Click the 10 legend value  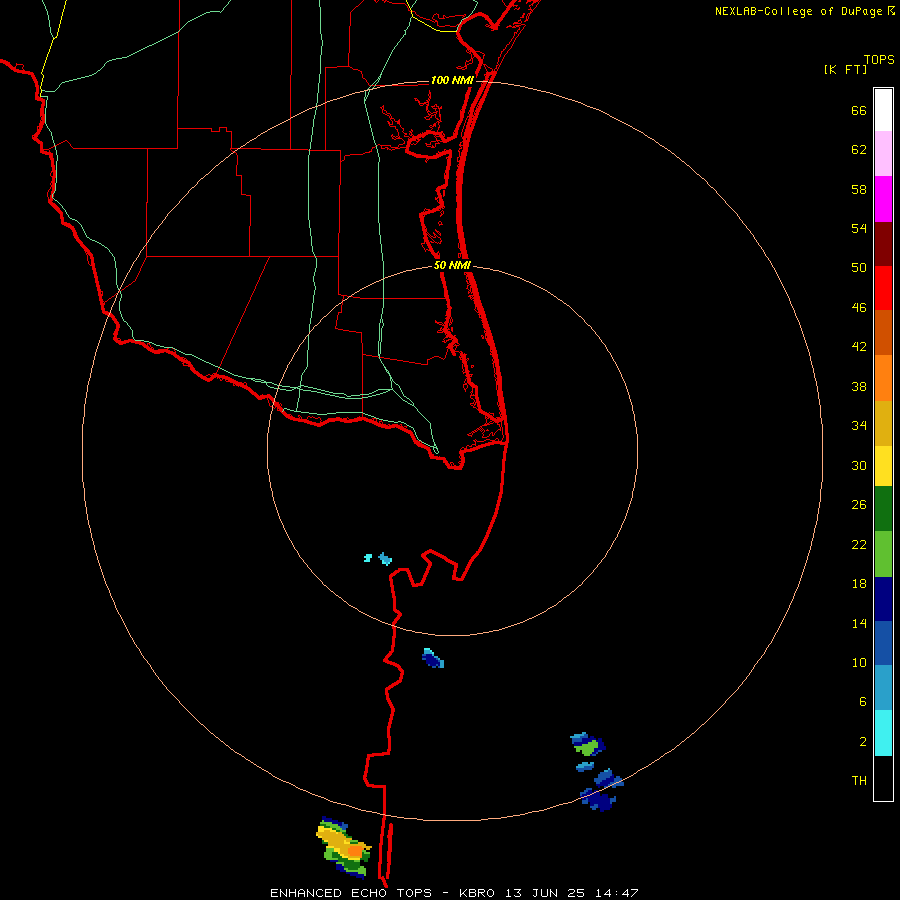tap(859, 662)
